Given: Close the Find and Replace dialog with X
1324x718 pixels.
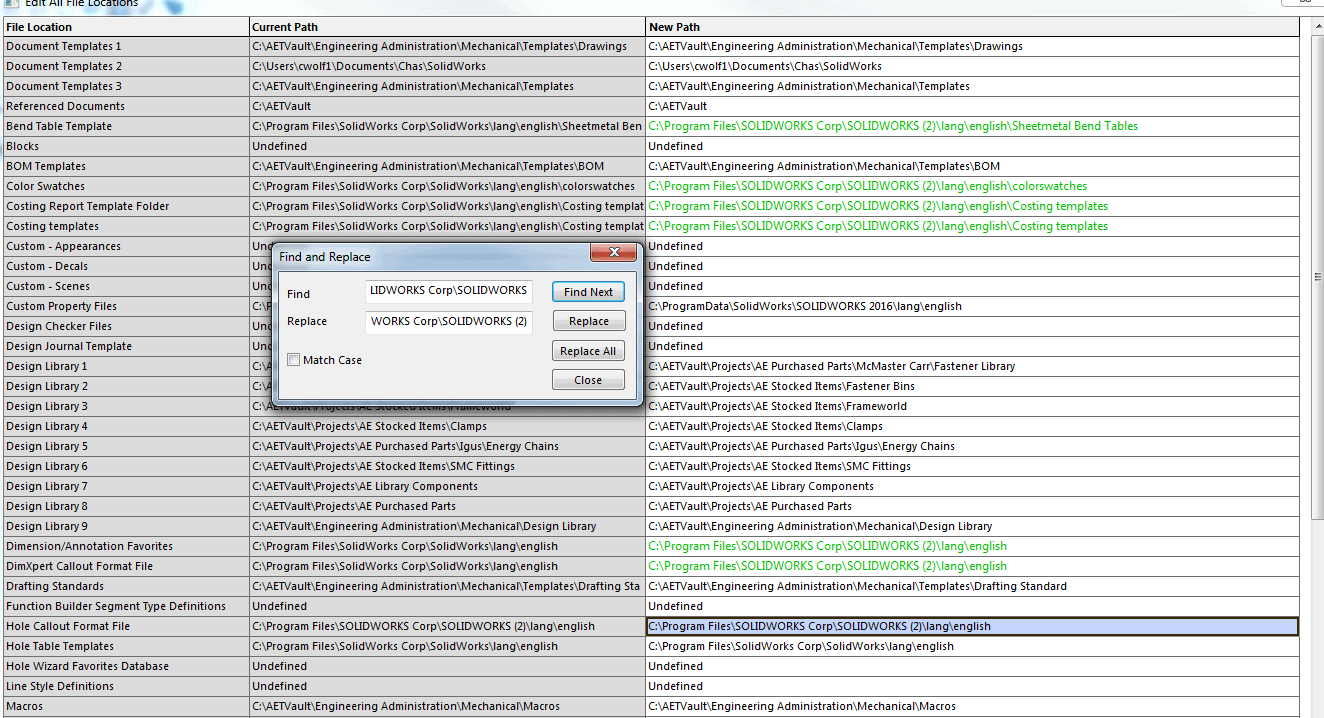Looking at the screenshot, I should point(614,254).
